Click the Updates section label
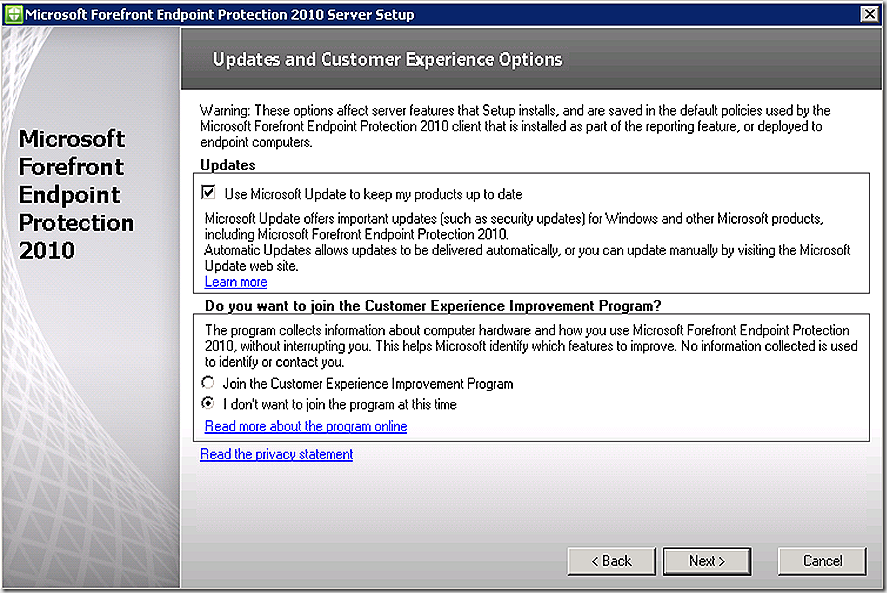887x593 pixels. coord(228,165)
